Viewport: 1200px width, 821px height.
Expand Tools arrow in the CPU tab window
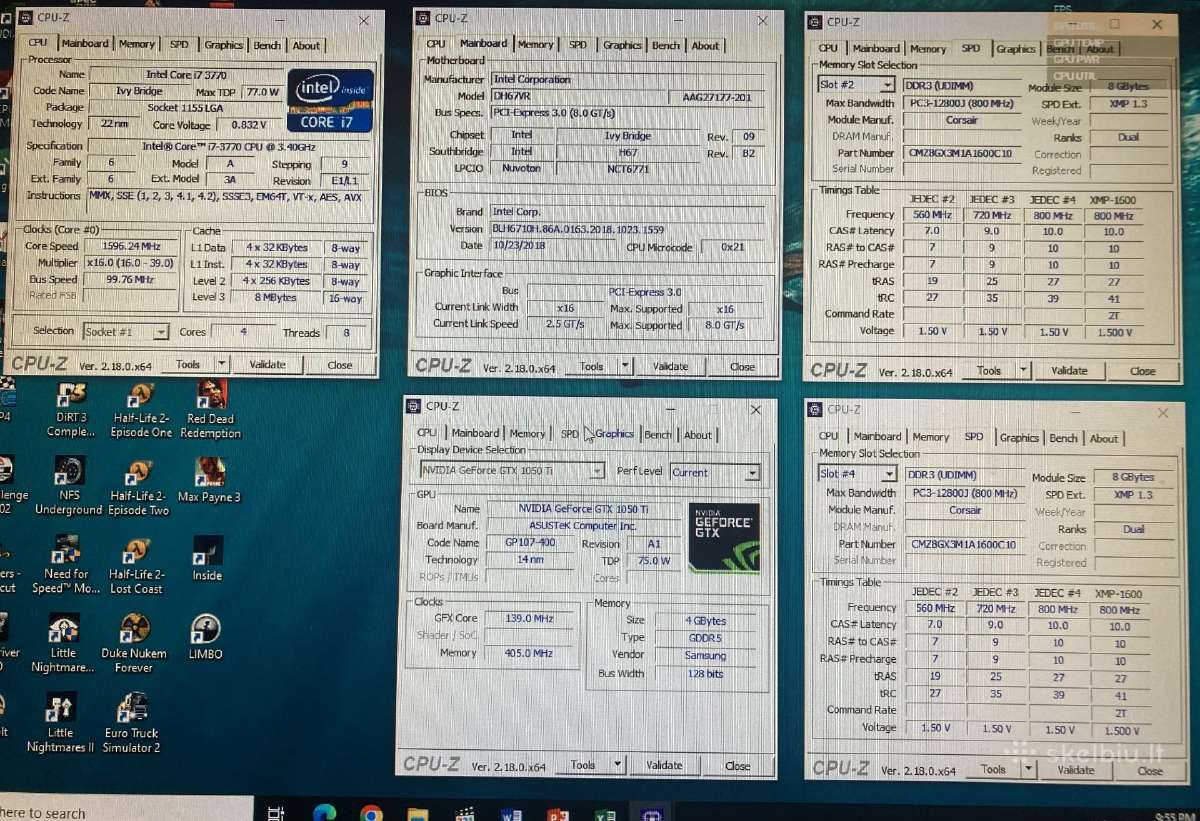(222, 364)
